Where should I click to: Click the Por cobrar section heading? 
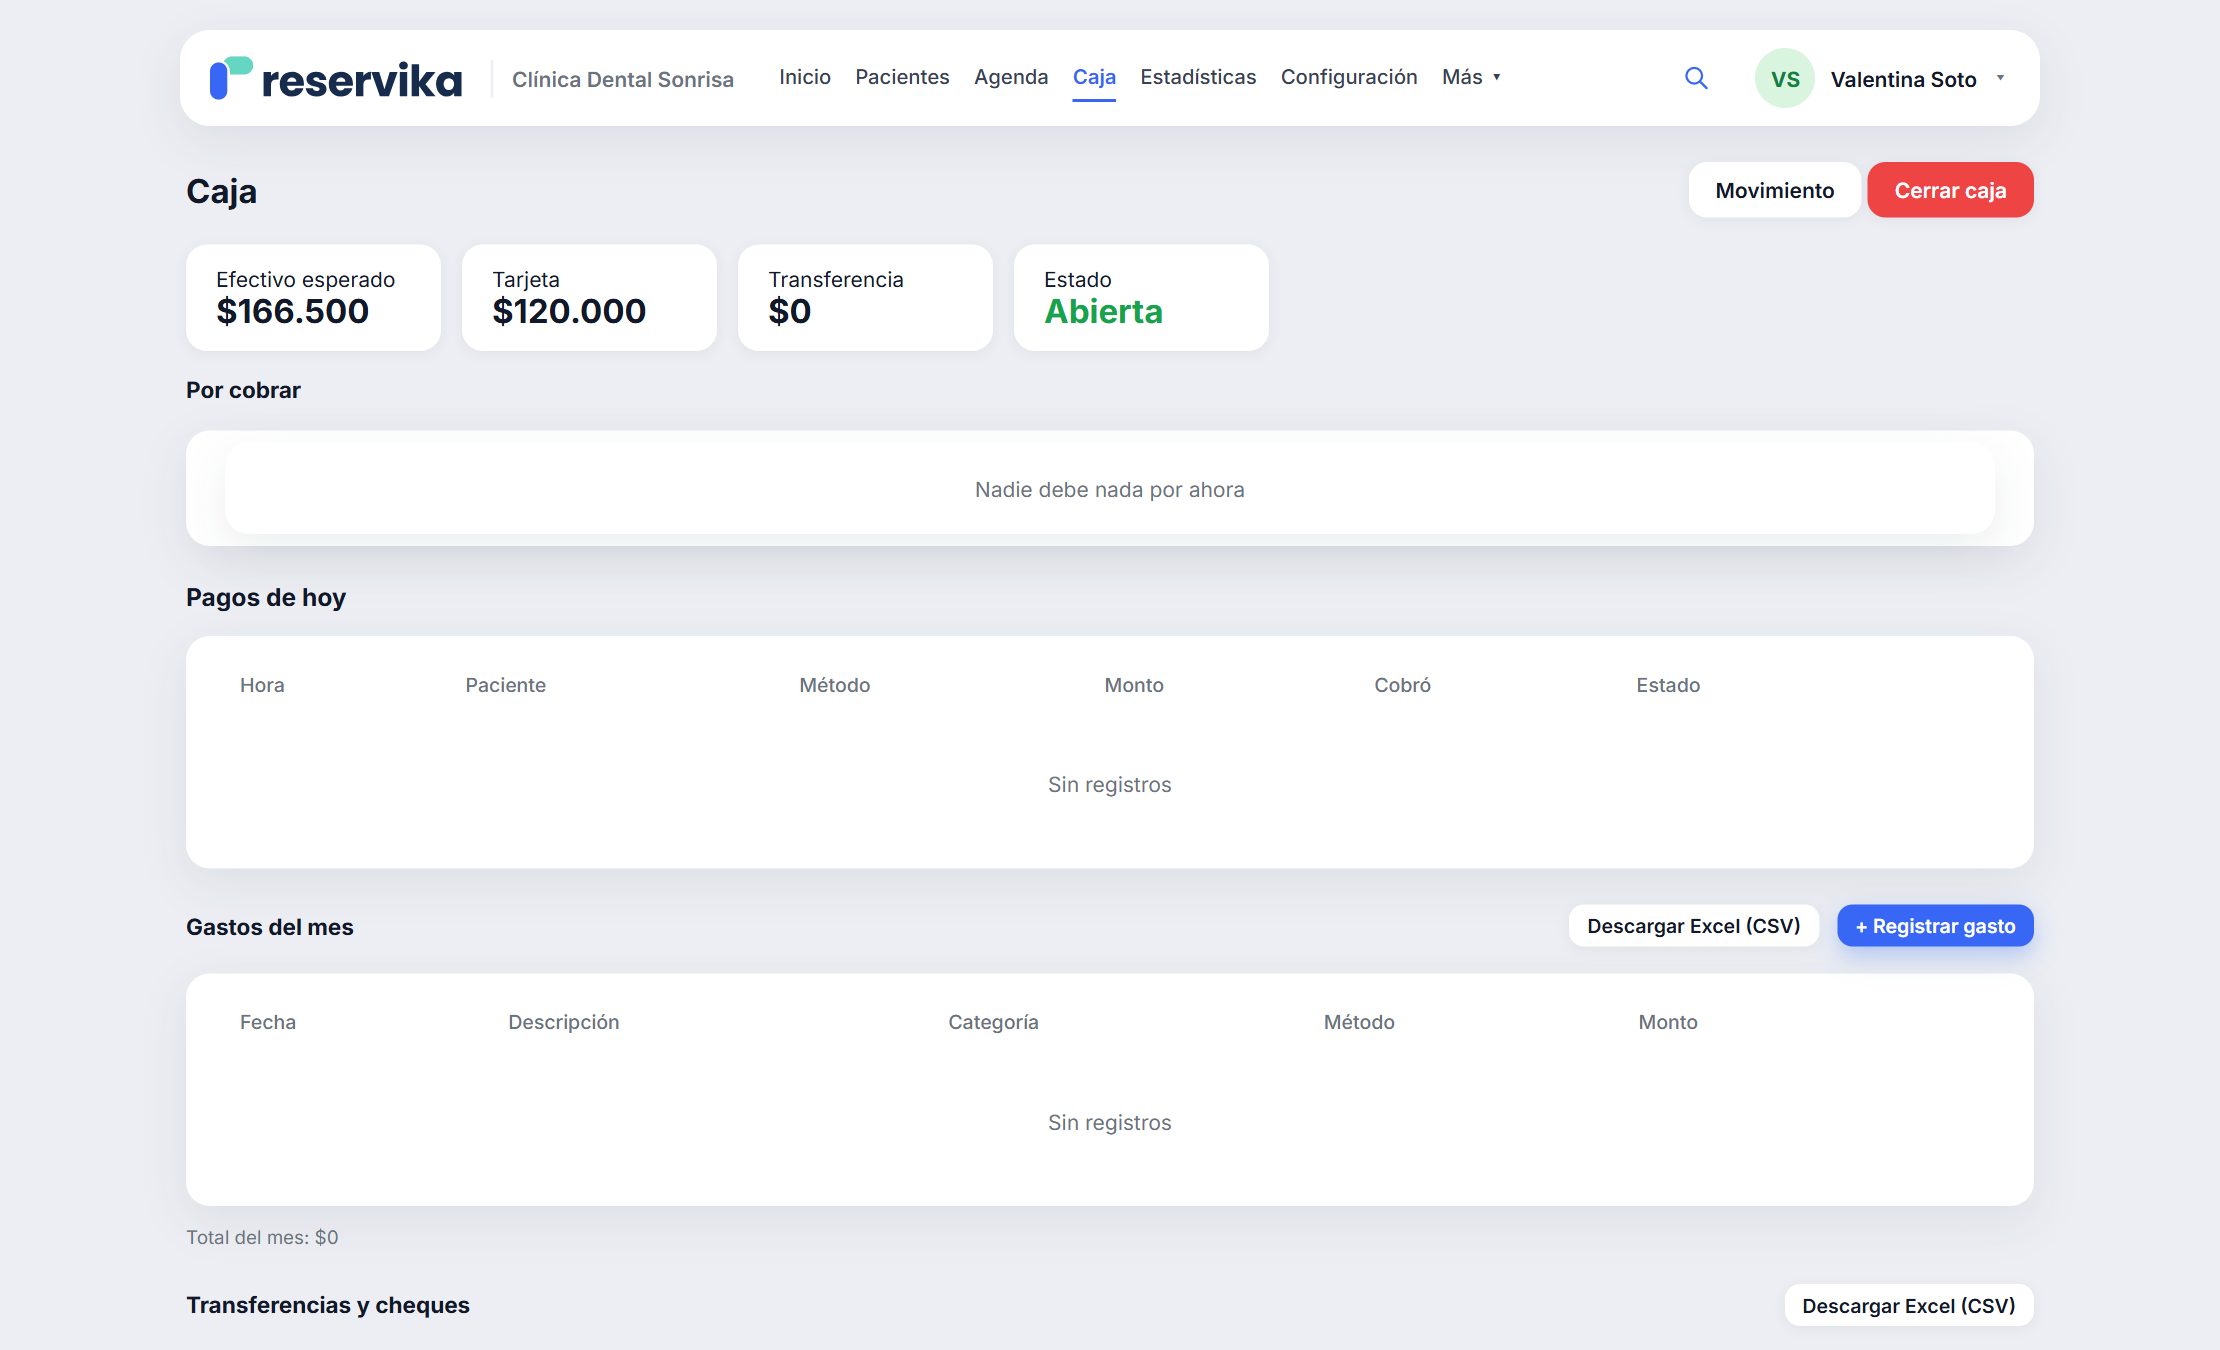[x=243, y=390]
